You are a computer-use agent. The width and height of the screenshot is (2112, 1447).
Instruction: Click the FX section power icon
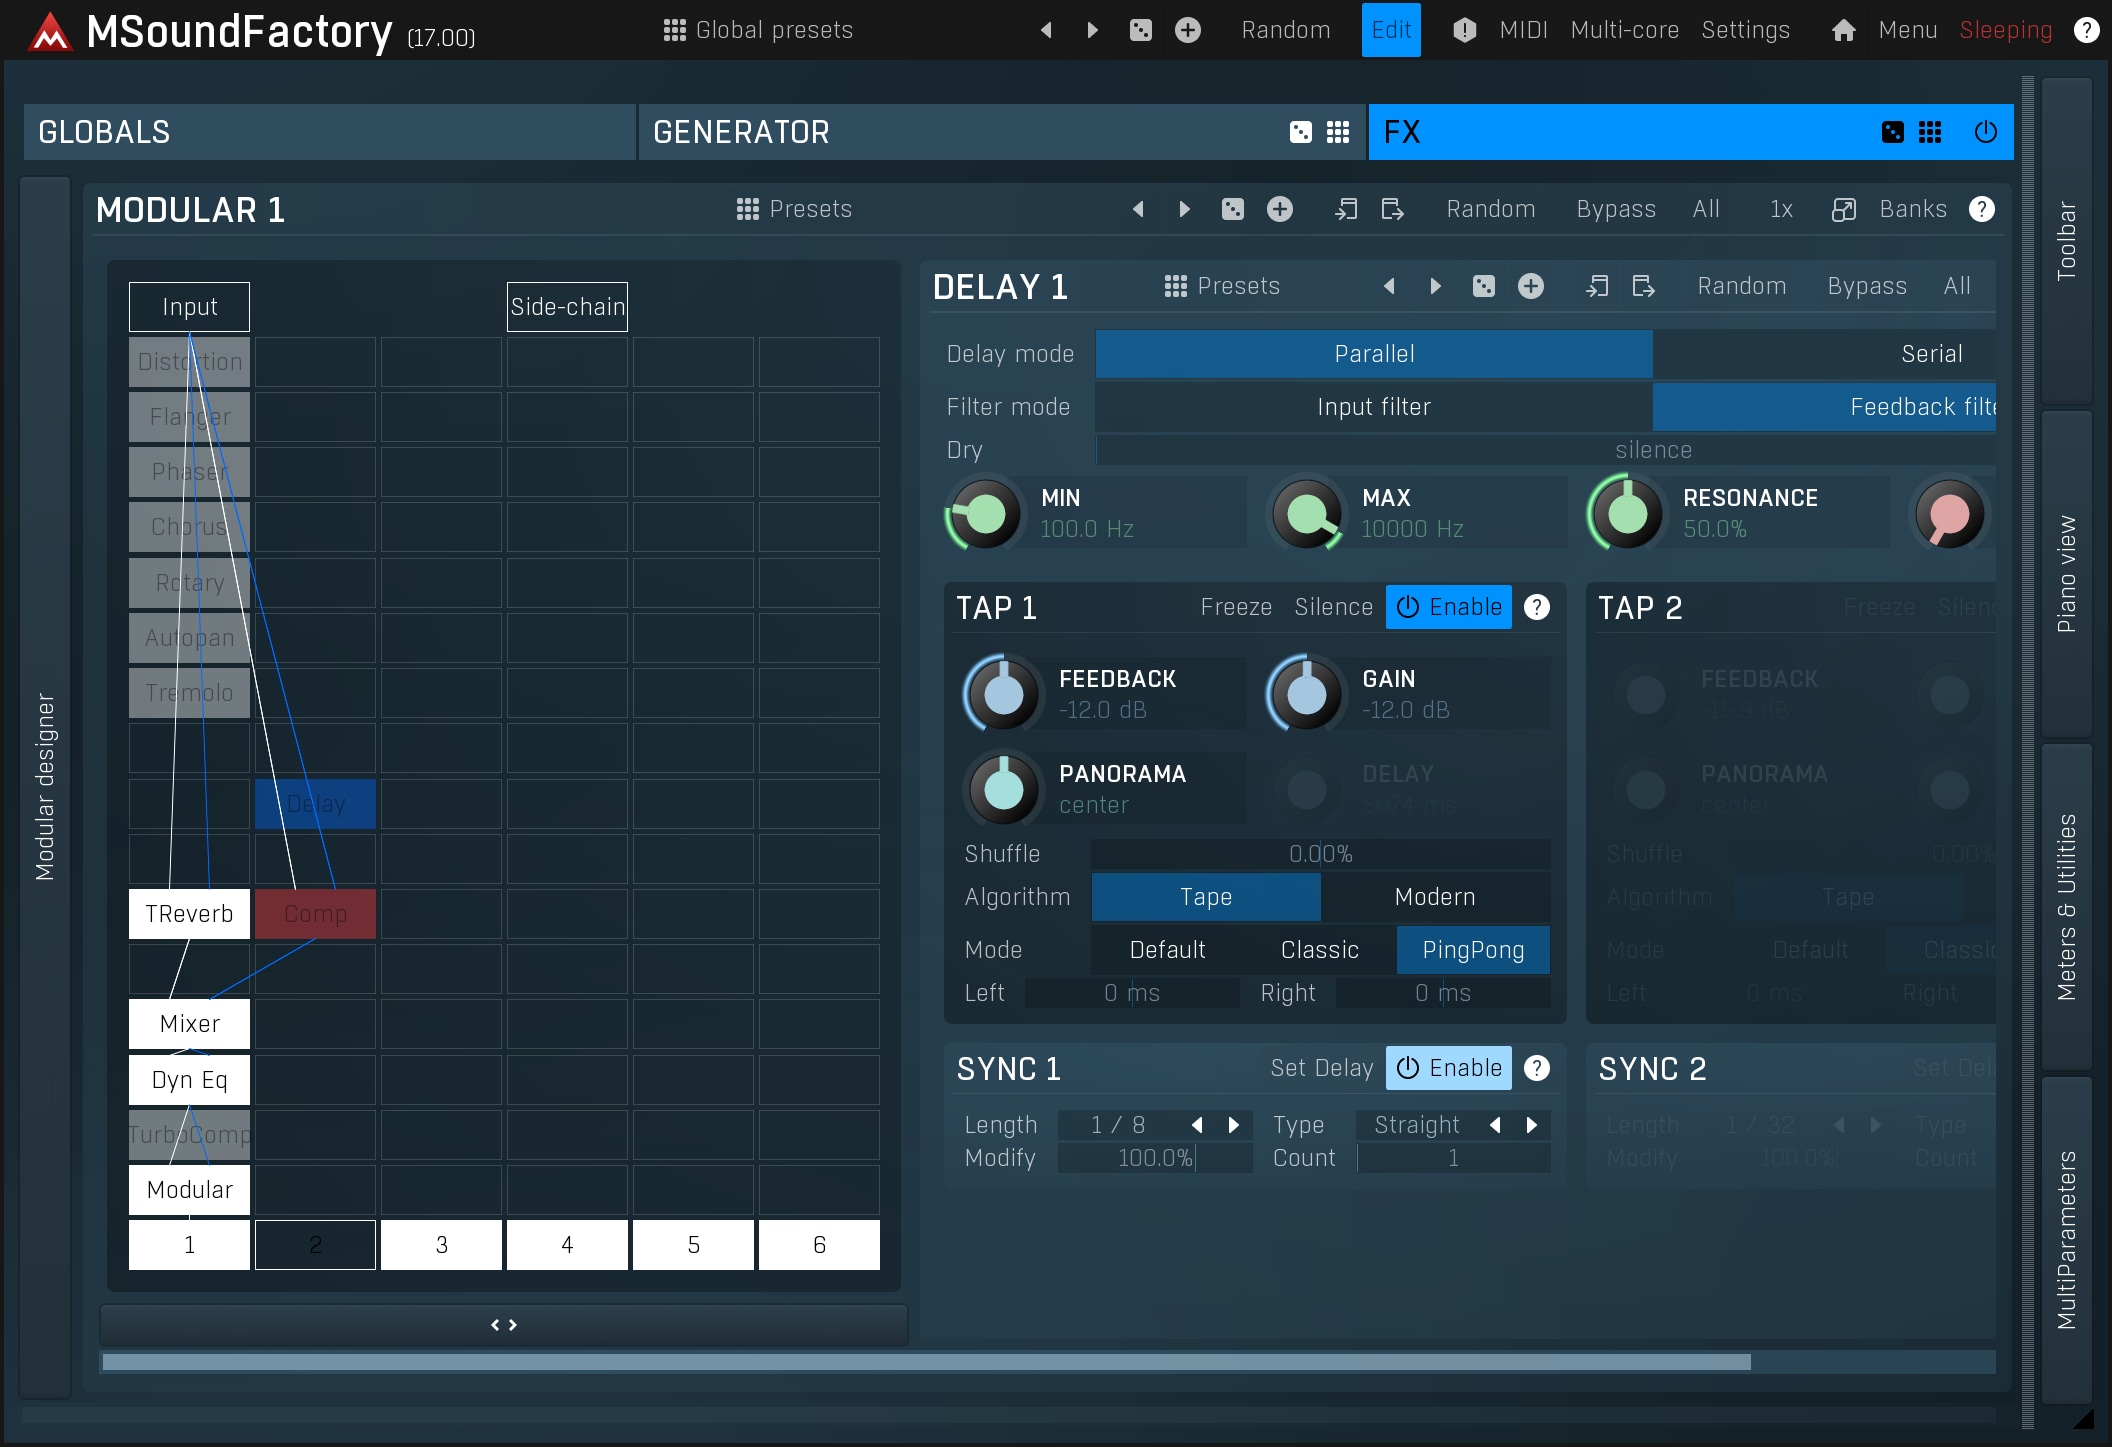[x=1985, y=132]
